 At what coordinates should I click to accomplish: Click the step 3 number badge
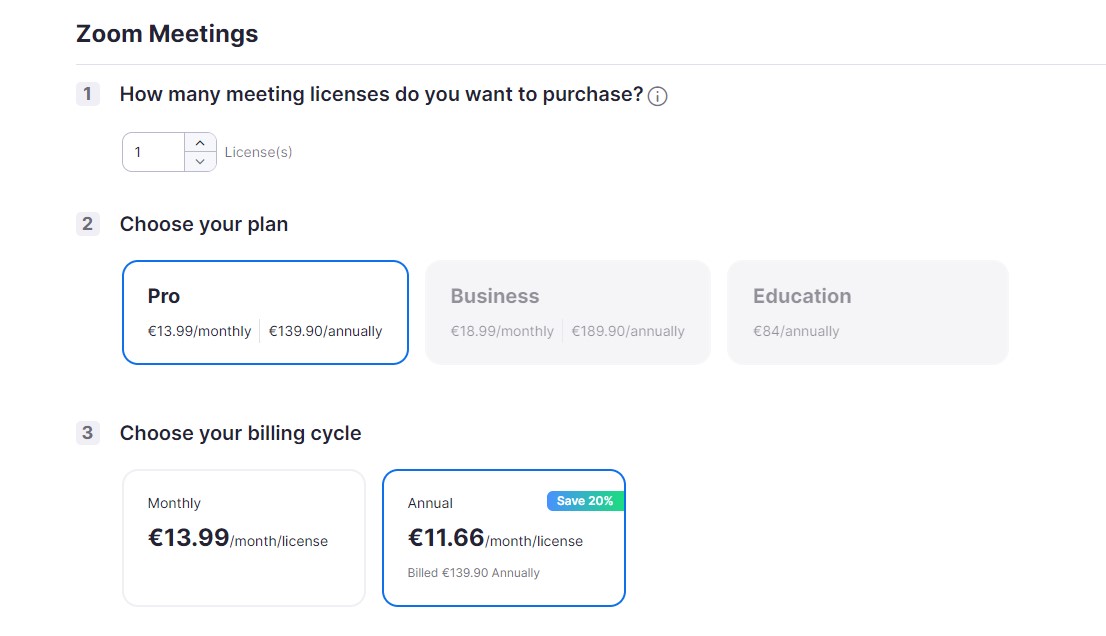point(87,432)
